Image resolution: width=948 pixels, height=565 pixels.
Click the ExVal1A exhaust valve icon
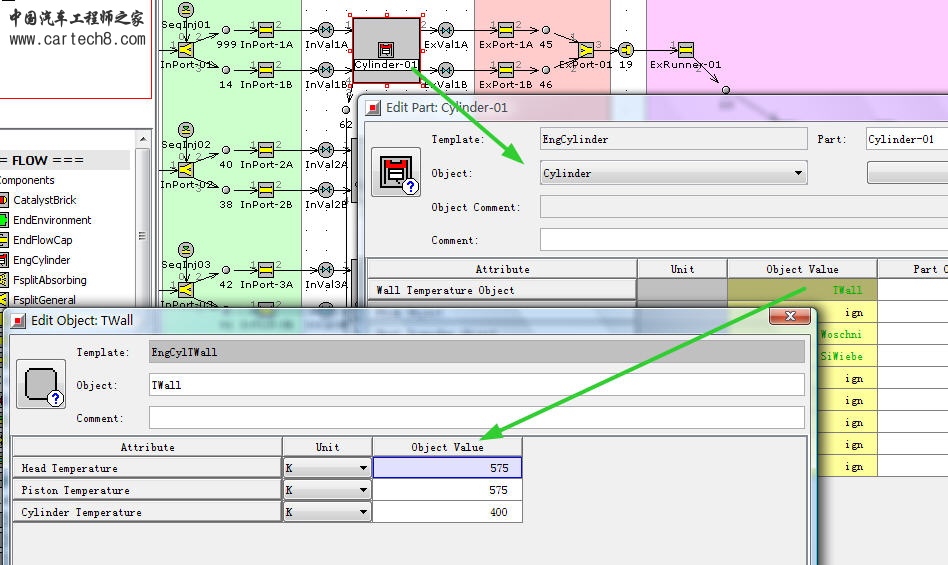pyautogui.click(x=446, y=30)
